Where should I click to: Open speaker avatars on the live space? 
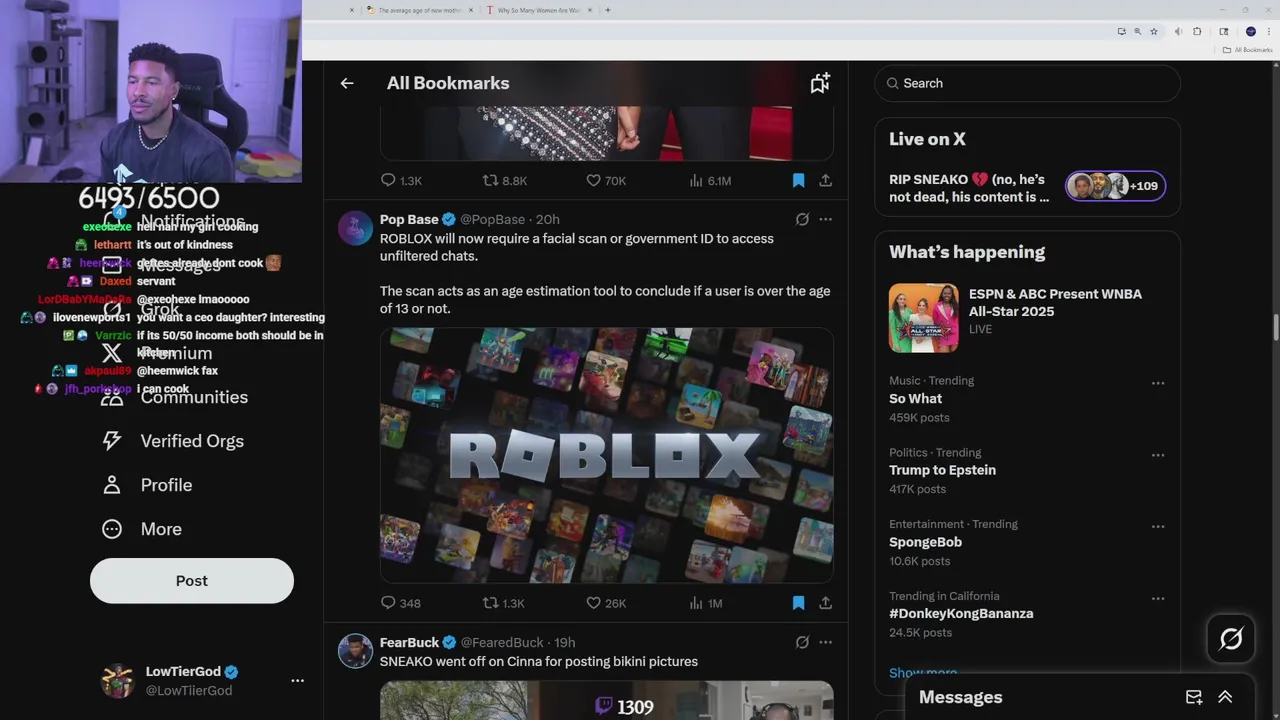click(1115, 186)
